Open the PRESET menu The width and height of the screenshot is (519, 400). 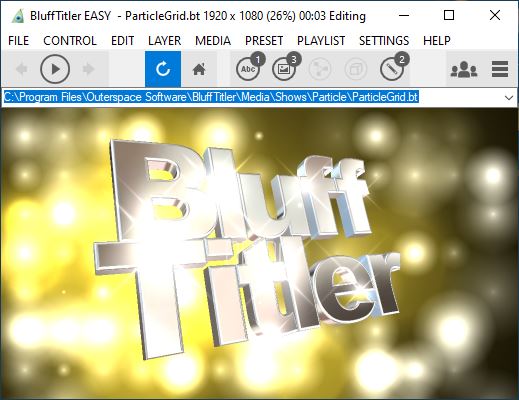coord(264,41)
